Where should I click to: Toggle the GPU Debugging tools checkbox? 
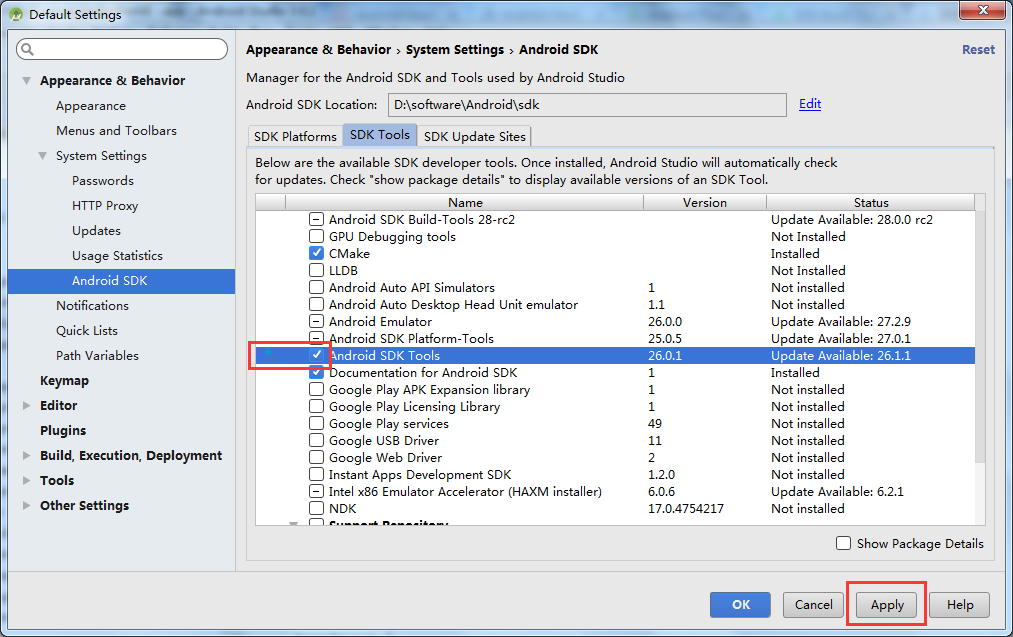tap(316, 236)
